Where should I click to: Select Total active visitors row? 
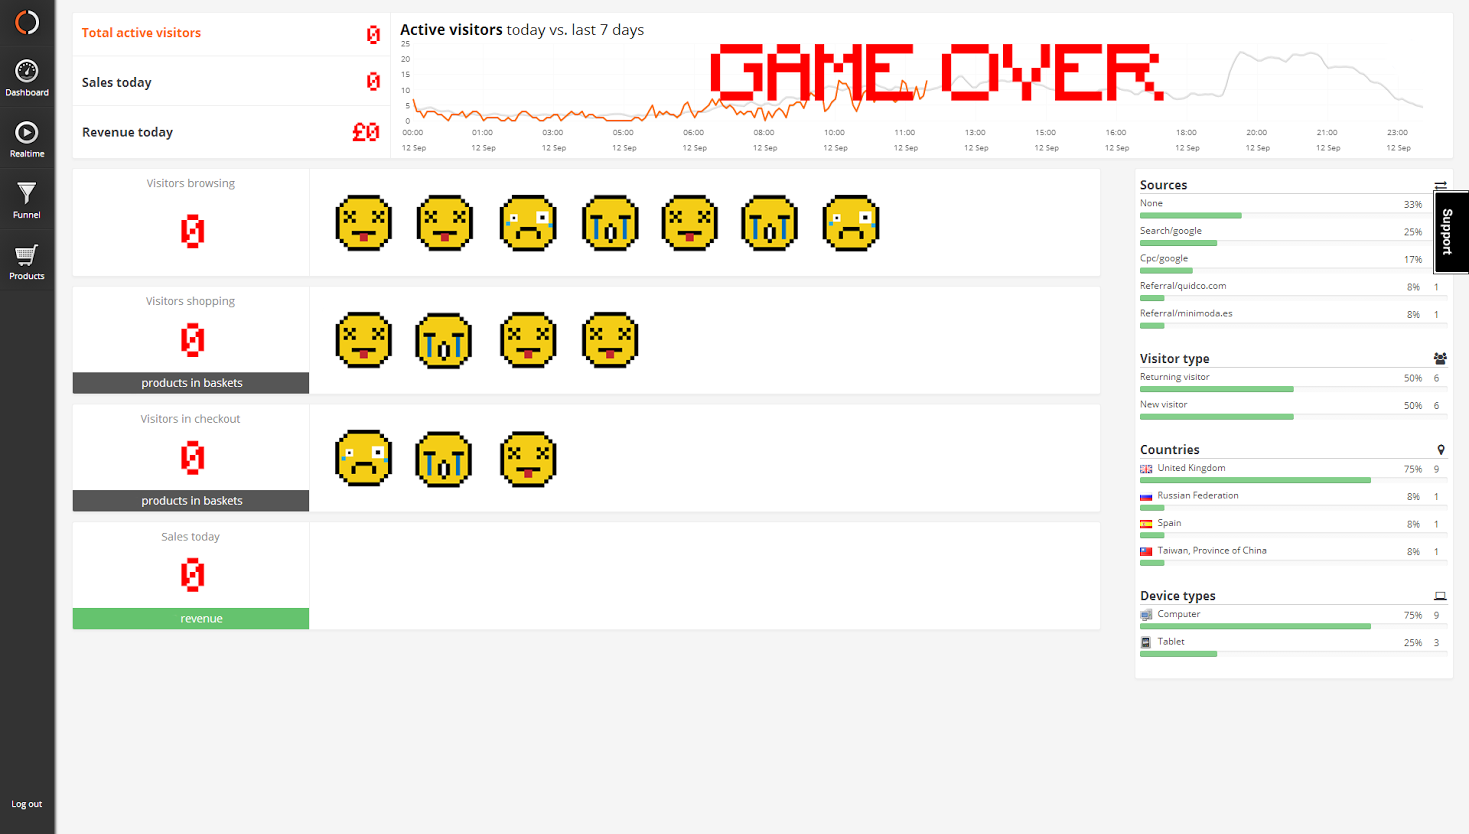pyautogui.click(x=231, y=34)
